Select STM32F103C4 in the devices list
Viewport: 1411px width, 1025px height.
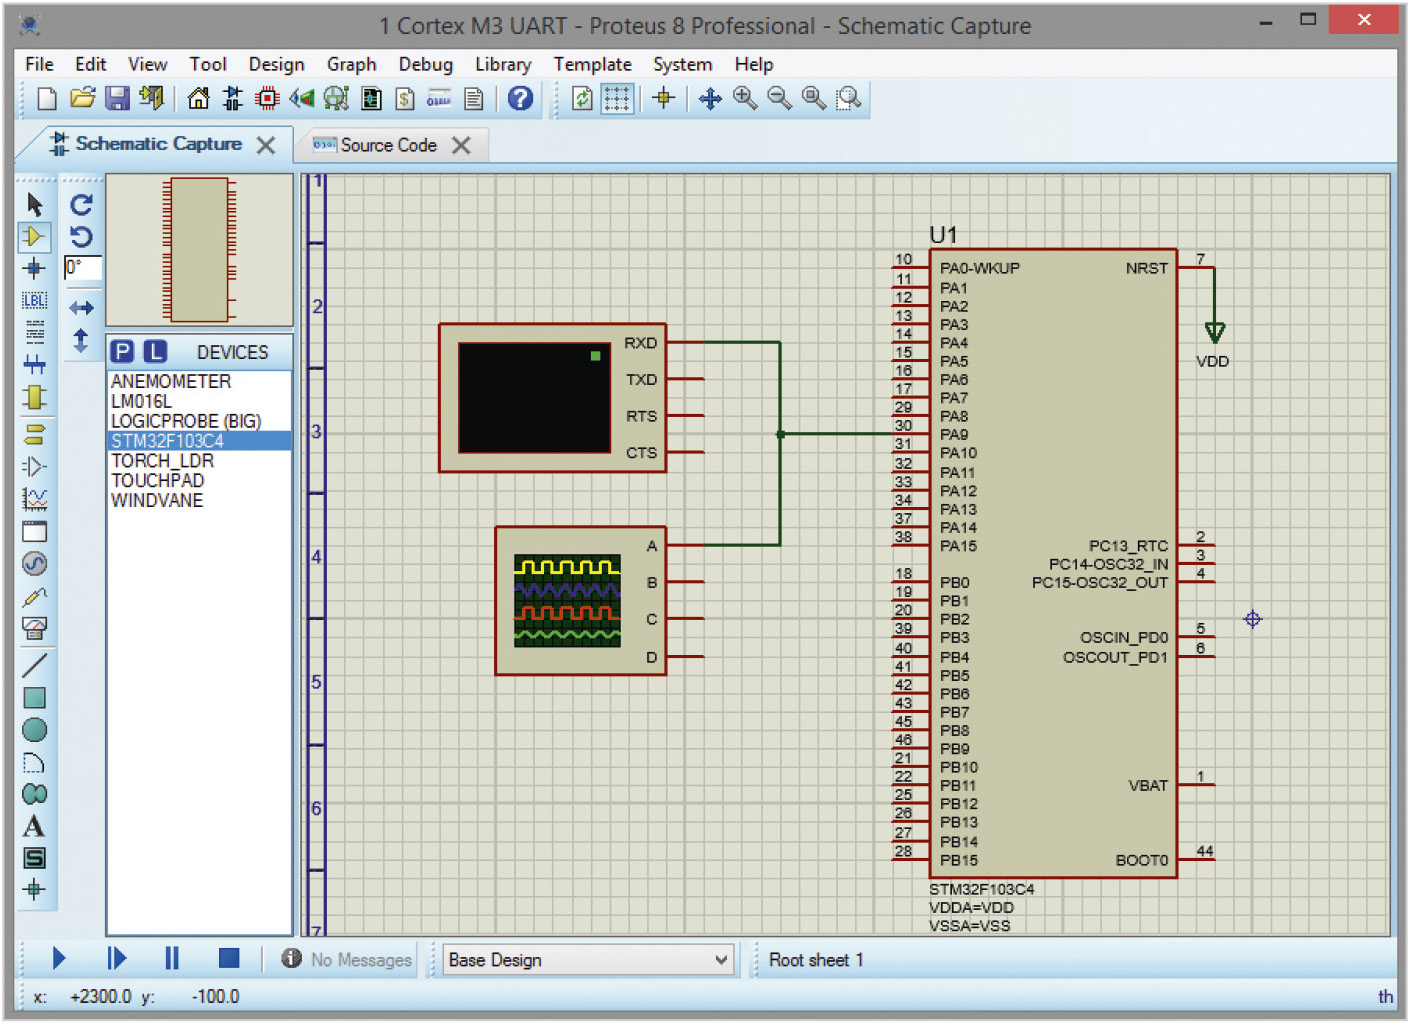point(199,441)
